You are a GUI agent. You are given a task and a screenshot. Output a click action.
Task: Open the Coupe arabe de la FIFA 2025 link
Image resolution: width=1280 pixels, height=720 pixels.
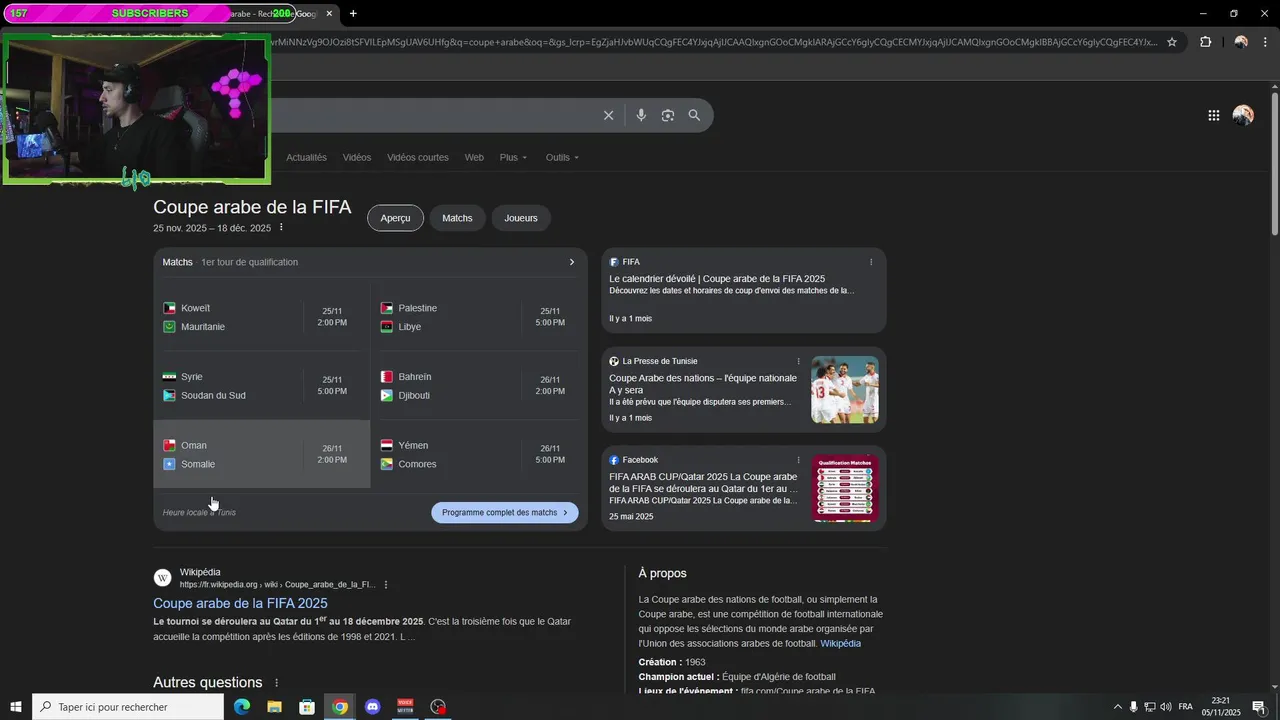tap(240, 603)
